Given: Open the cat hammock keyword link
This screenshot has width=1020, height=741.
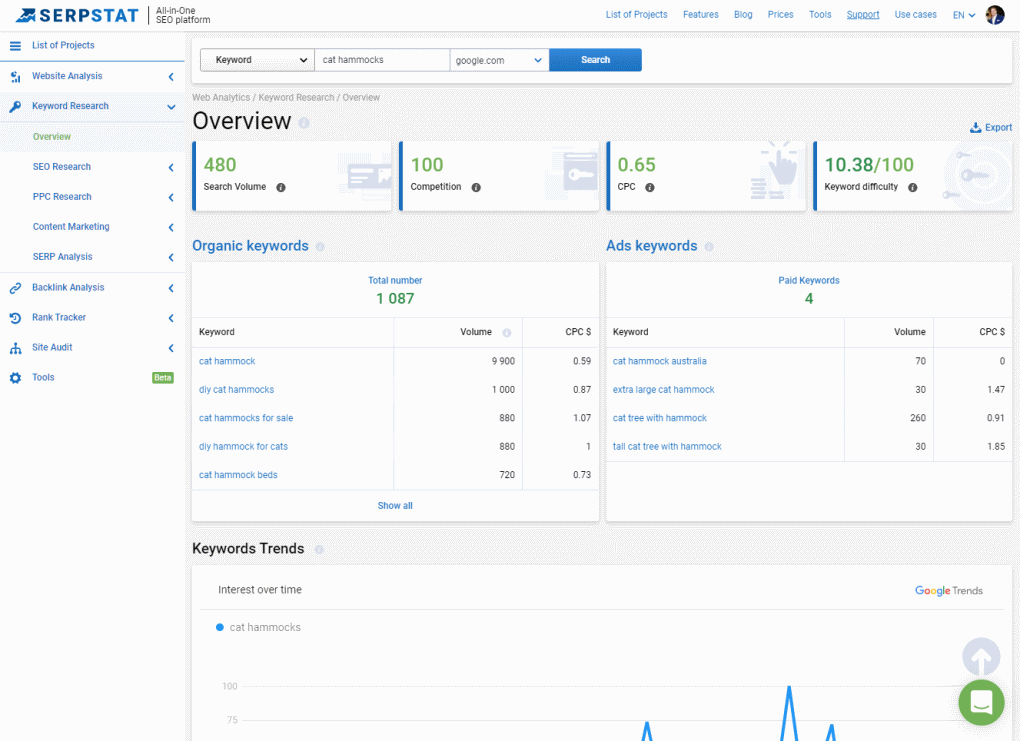Looking at the screenshot, I should click(227, 361).
